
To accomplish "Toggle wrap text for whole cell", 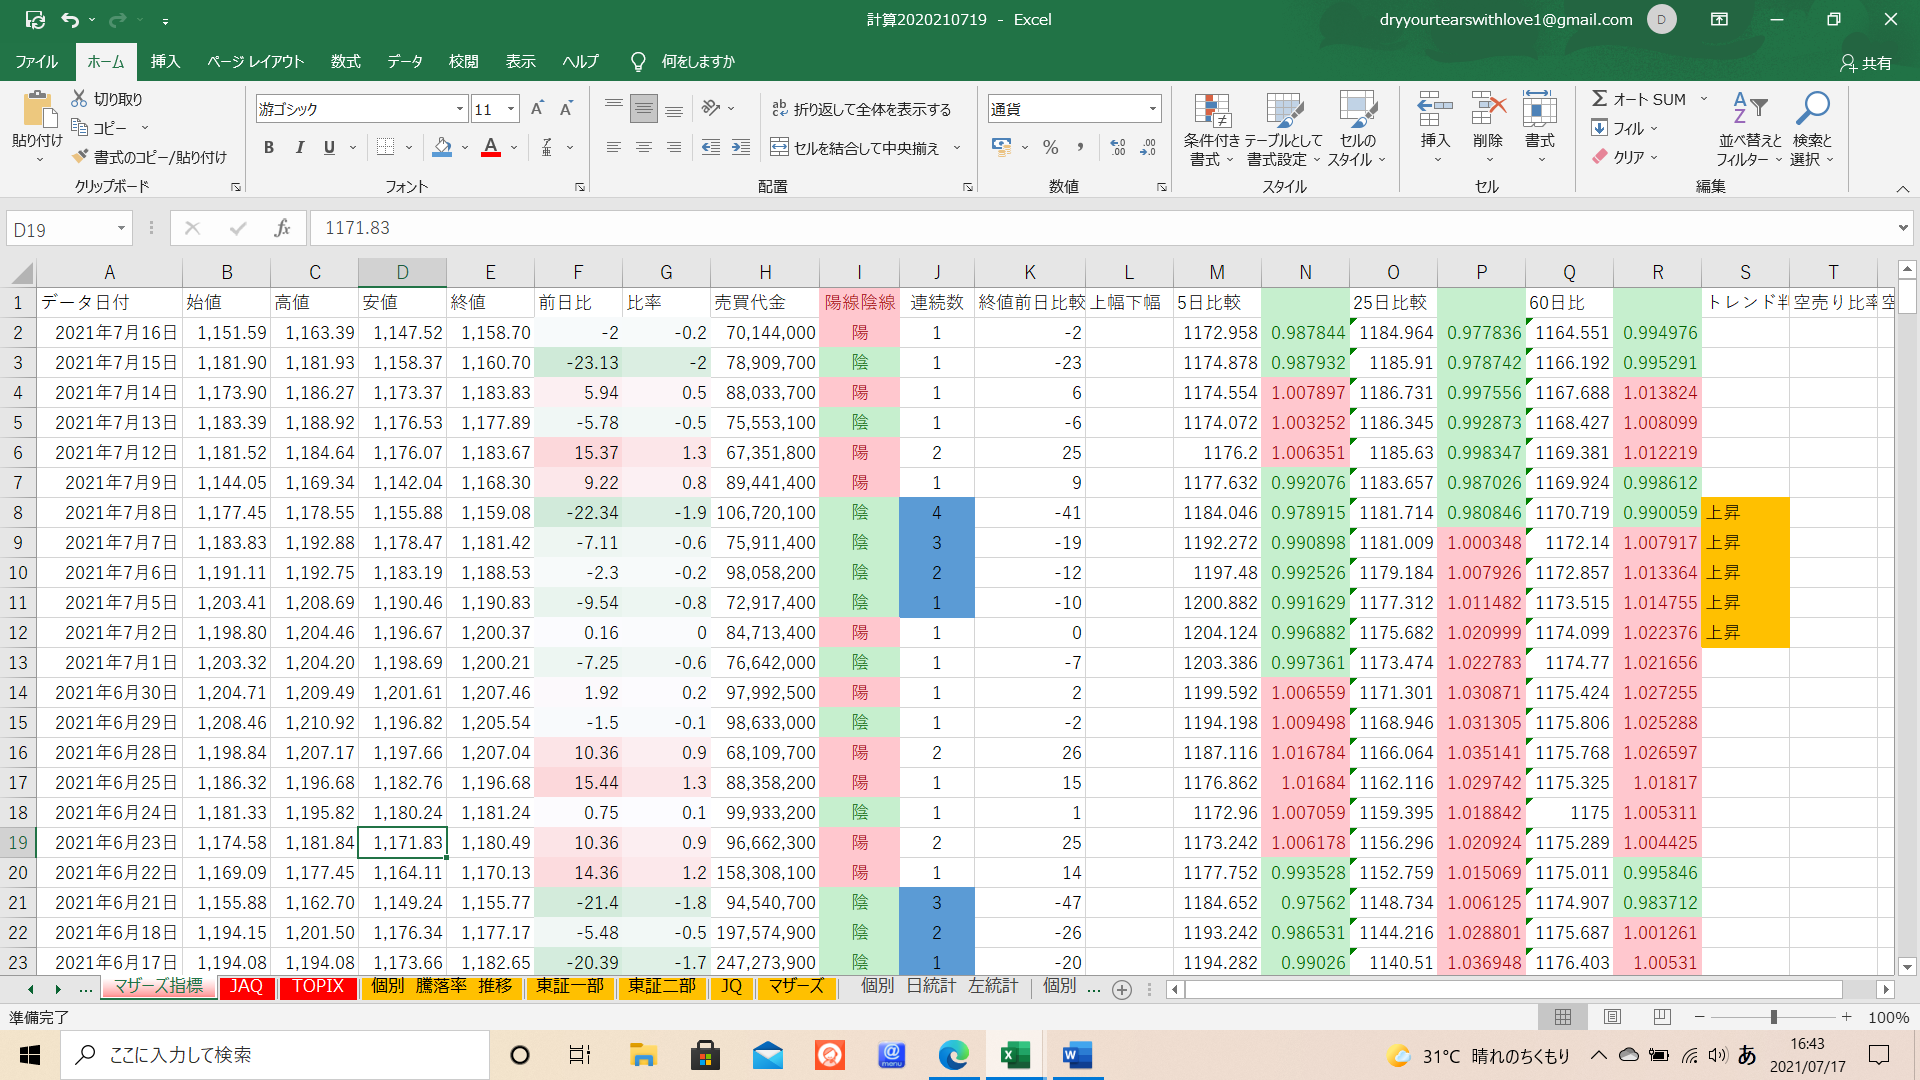I will (861, 109).
